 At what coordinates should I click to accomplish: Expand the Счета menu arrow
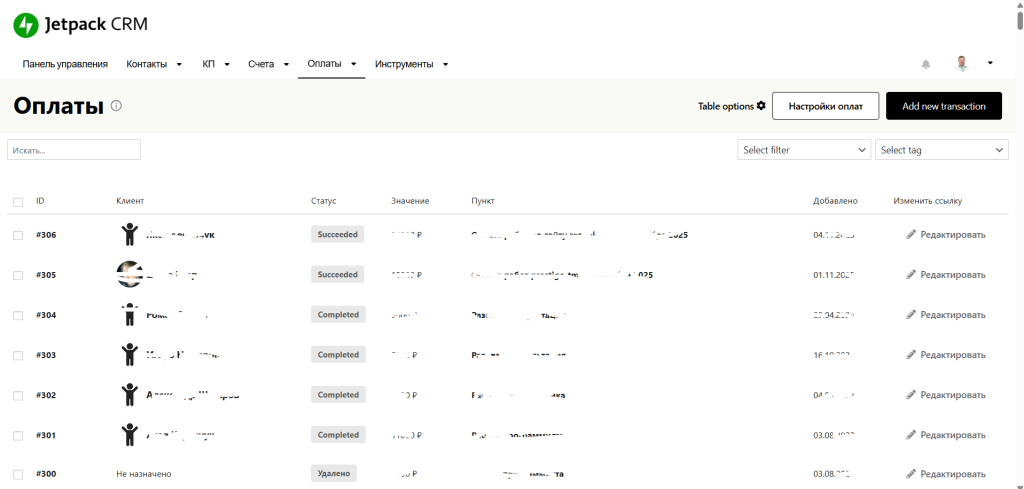coord(287,65)
